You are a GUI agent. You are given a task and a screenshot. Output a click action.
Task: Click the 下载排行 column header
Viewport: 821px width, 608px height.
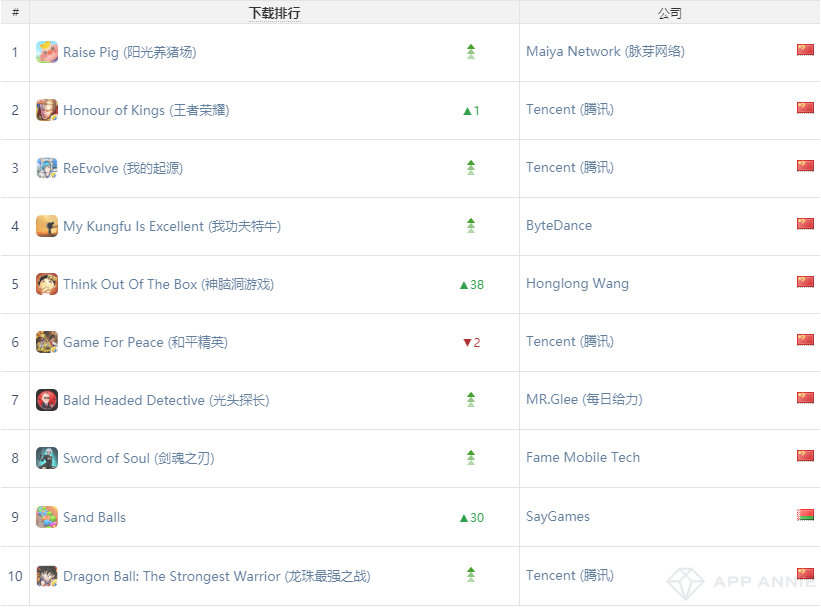274,13
